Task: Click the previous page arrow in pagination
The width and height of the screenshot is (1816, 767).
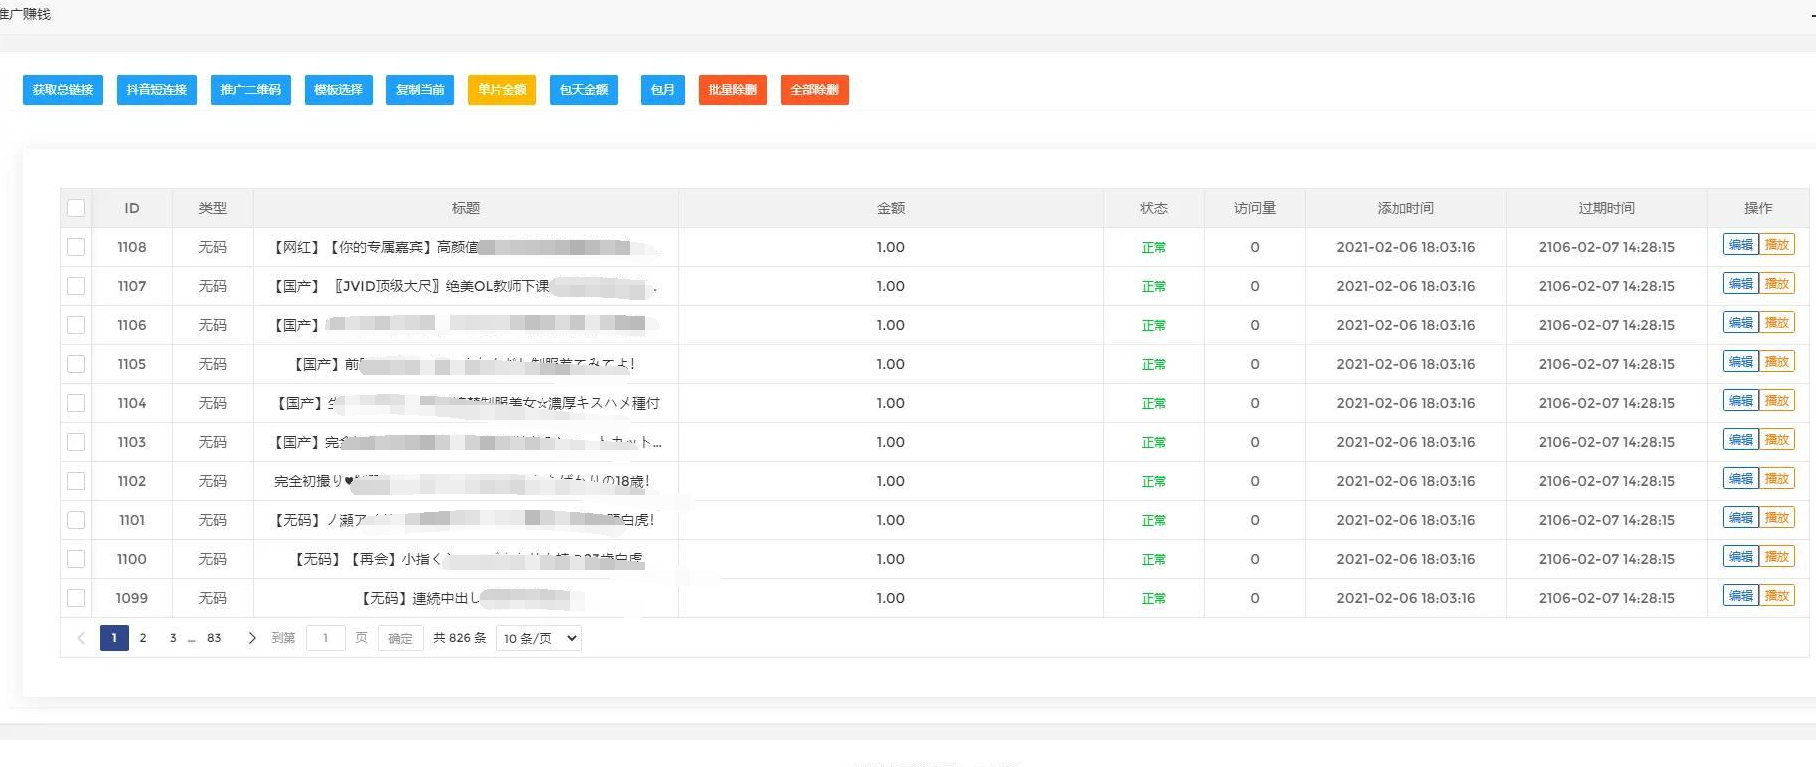Action: click(81, 638)
